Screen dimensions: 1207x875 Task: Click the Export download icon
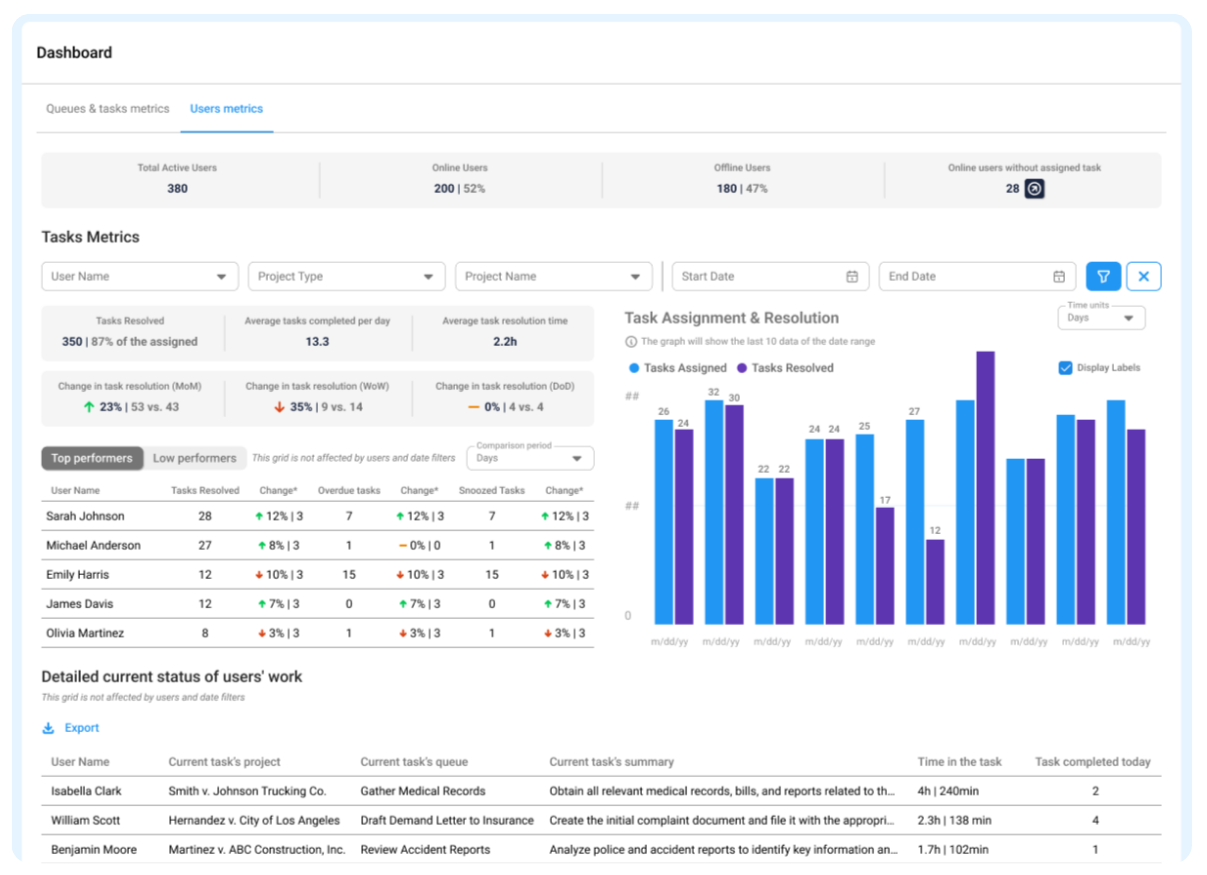pyautogui.click(x=48, y=728)
